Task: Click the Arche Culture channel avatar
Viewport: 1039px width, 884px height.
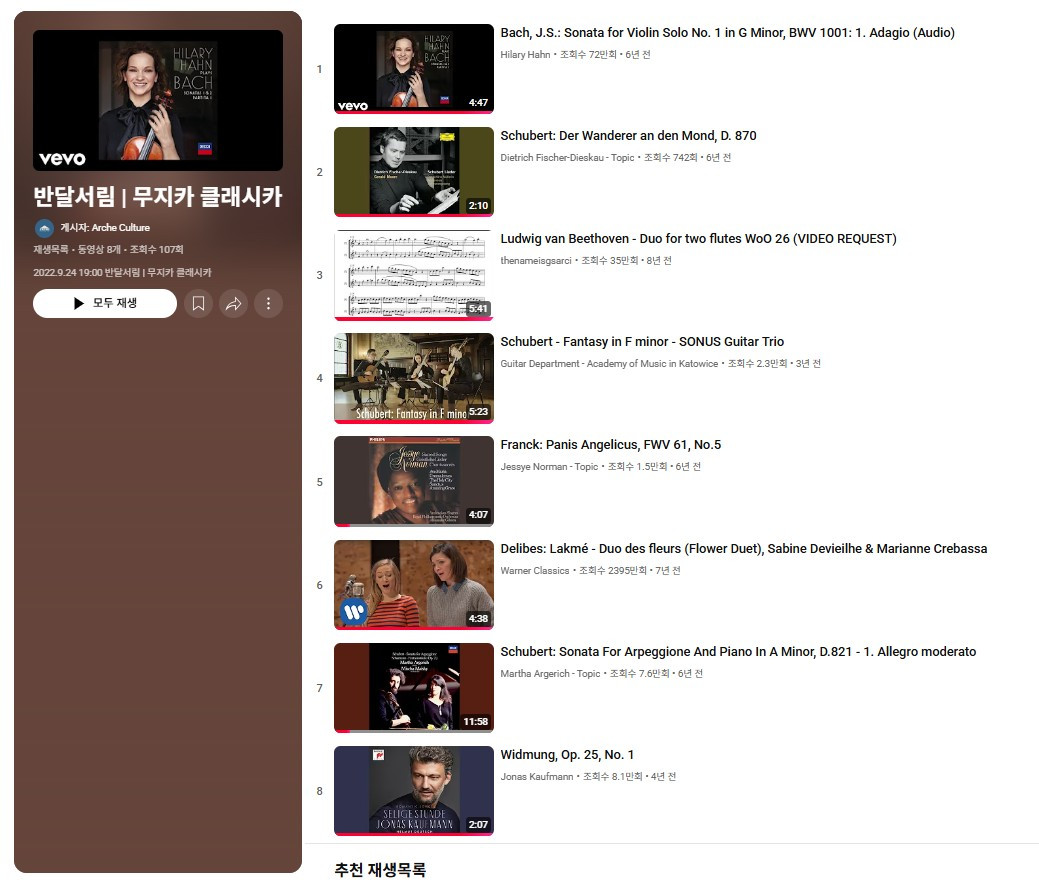Action: click(44, 228)
